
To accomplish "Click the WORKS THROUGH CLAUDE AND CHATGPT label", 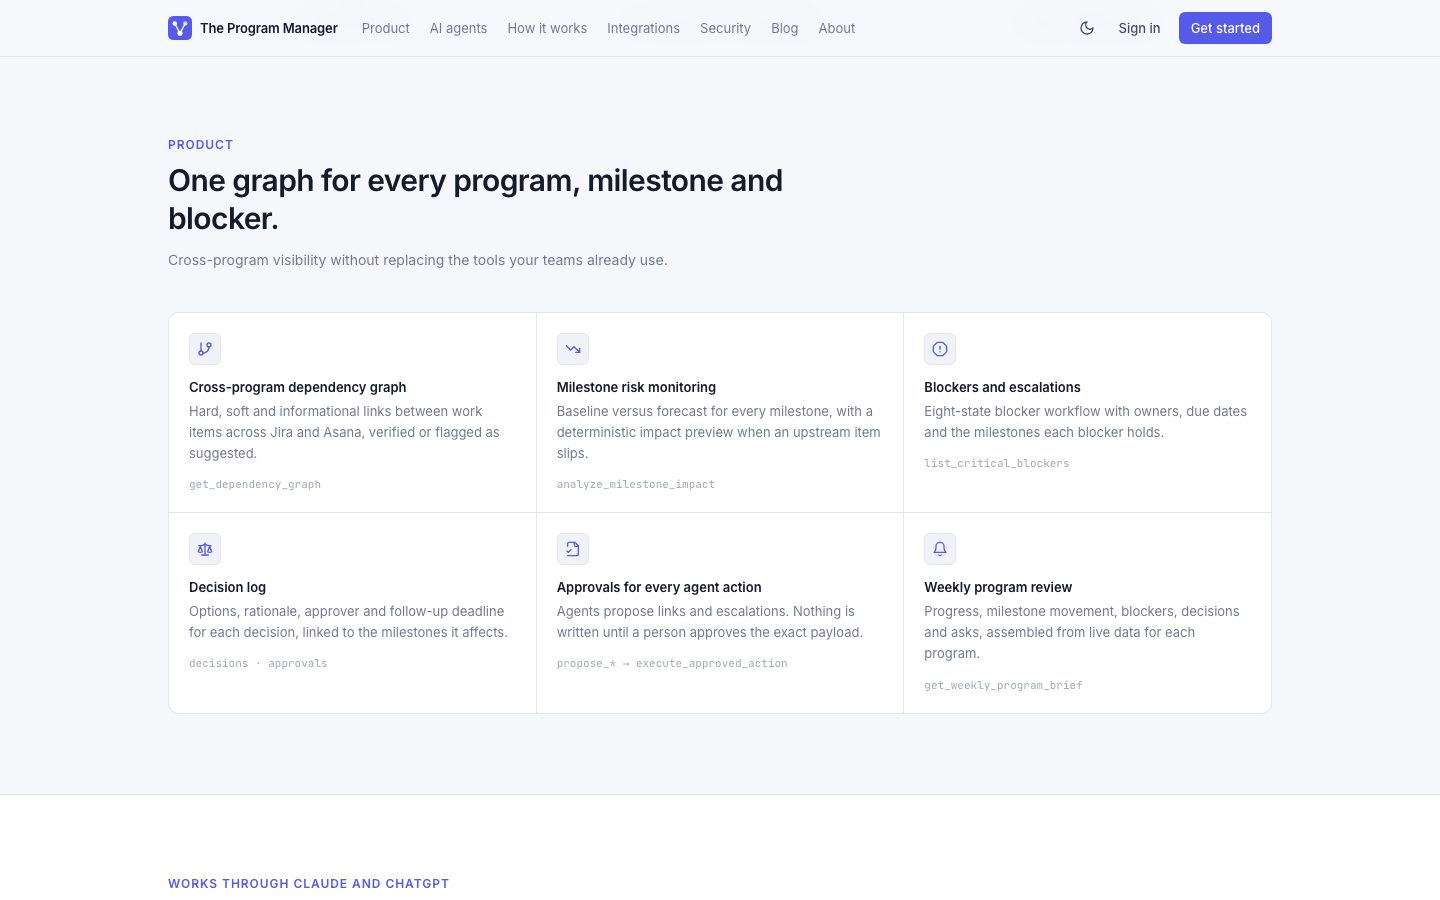I will pyautogui.click(x=309, y=884).
